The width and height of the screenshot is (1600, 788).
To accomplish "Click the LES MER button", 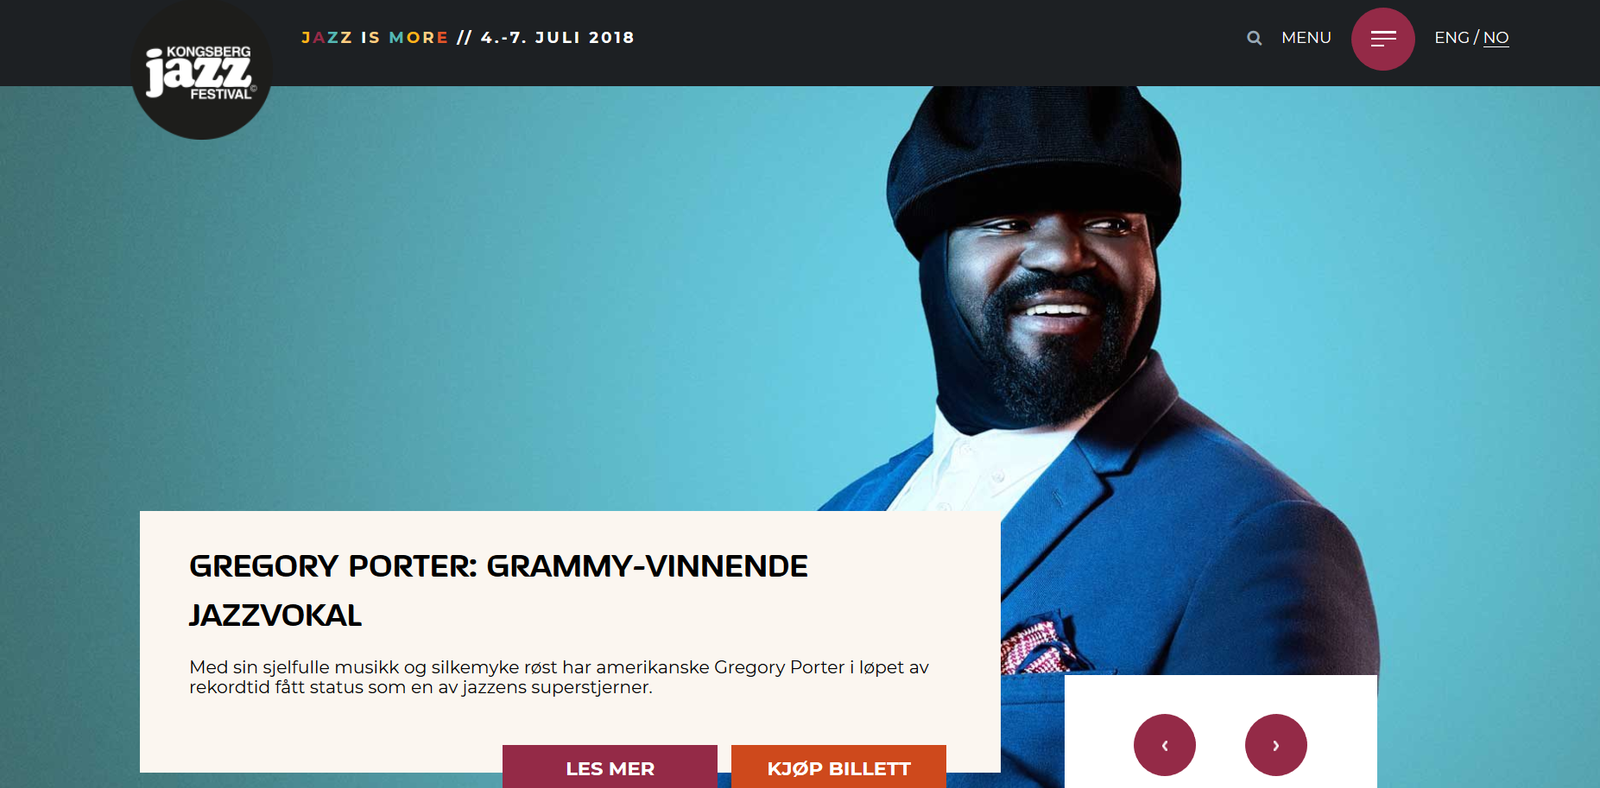I will pos(610,767).
